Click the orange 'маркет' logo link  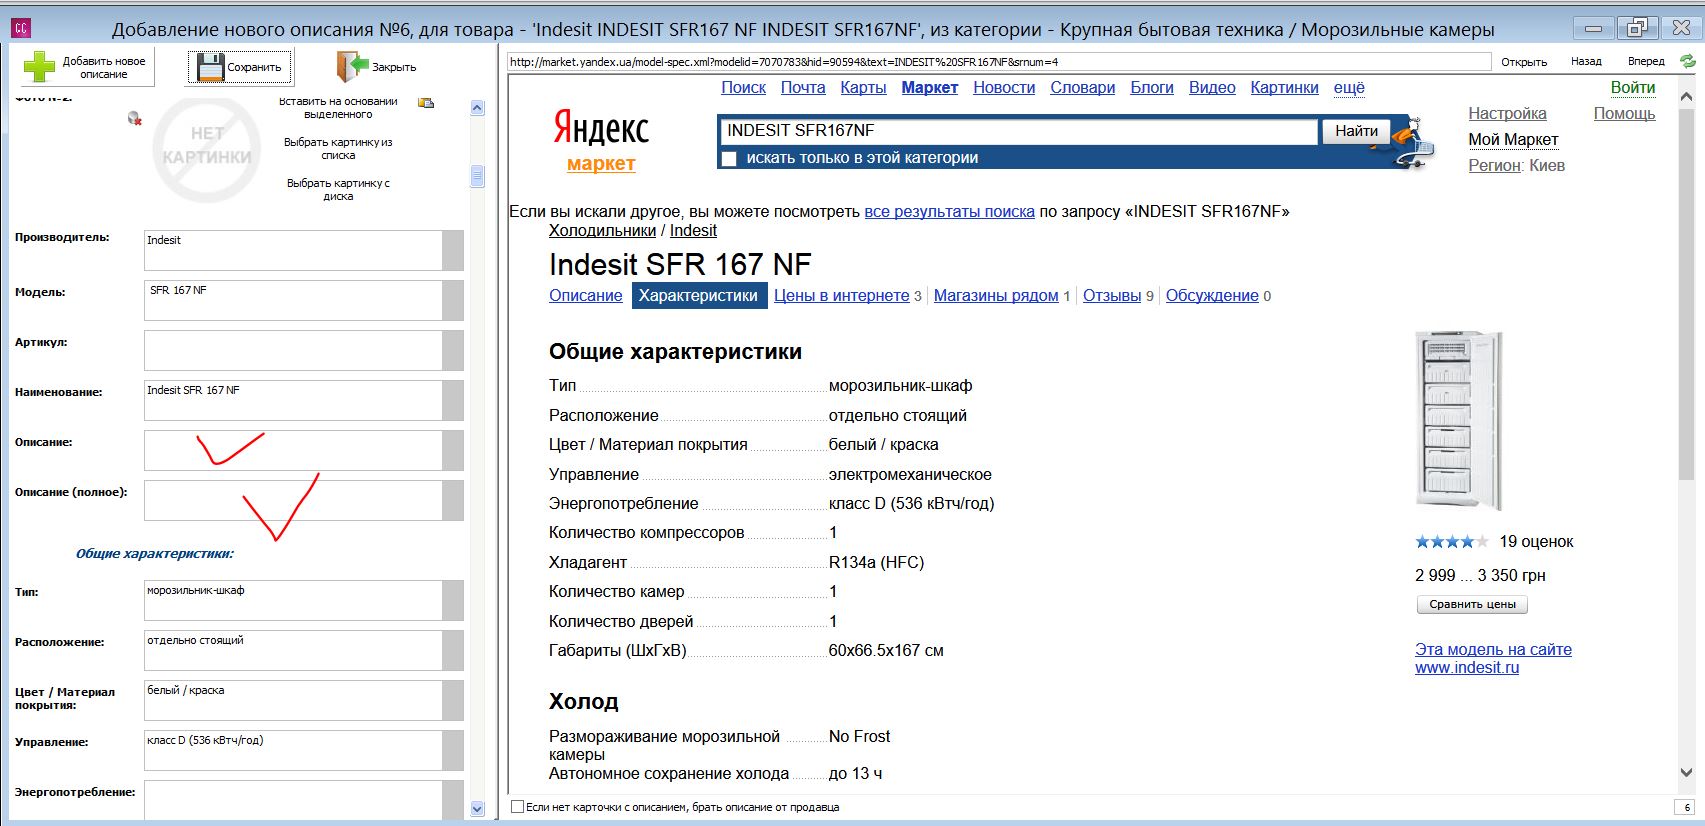tap(601, 164)
